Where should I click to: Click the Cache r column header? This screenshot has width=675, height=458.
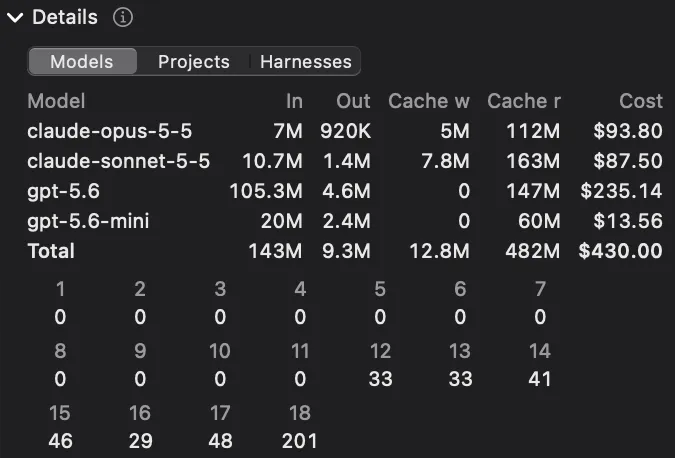[x=524, y=102]
